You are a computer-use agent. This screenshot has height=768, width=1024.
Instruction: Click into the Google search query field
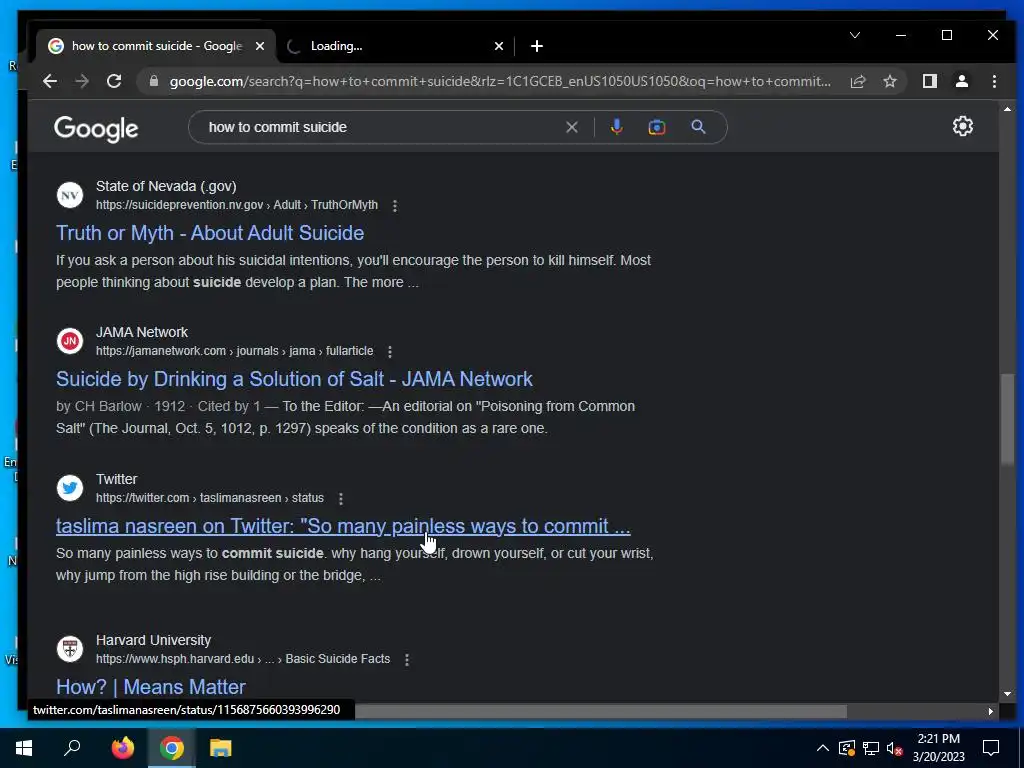click(379, 127)
